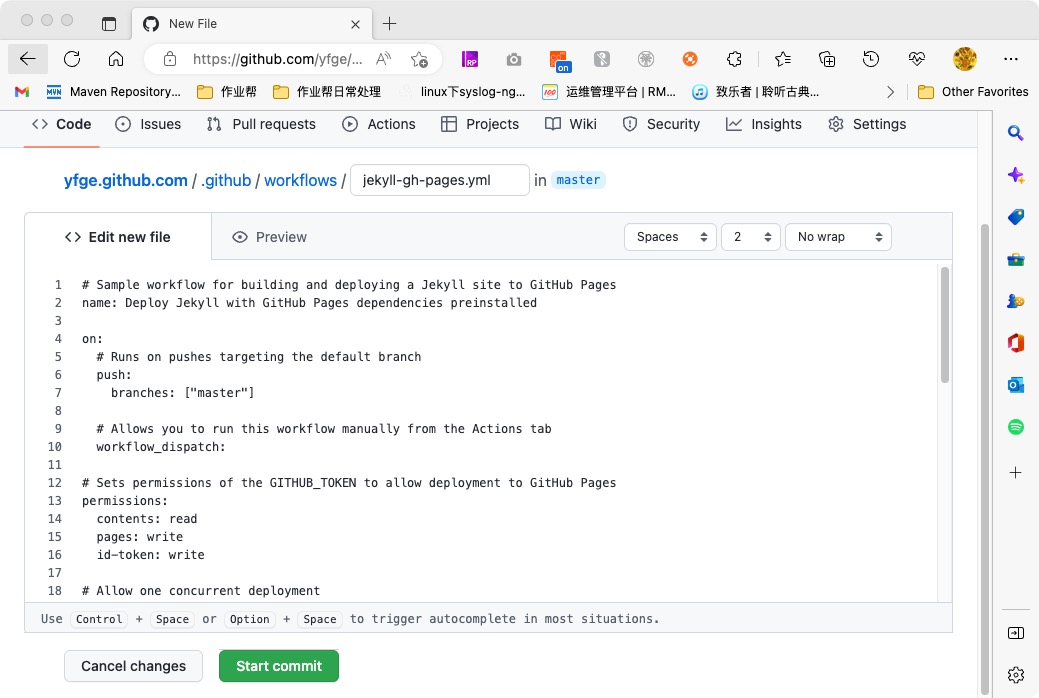The image size is (1039, 698).
Task: Open the browser History icon
Action: [x=871, y=59]
